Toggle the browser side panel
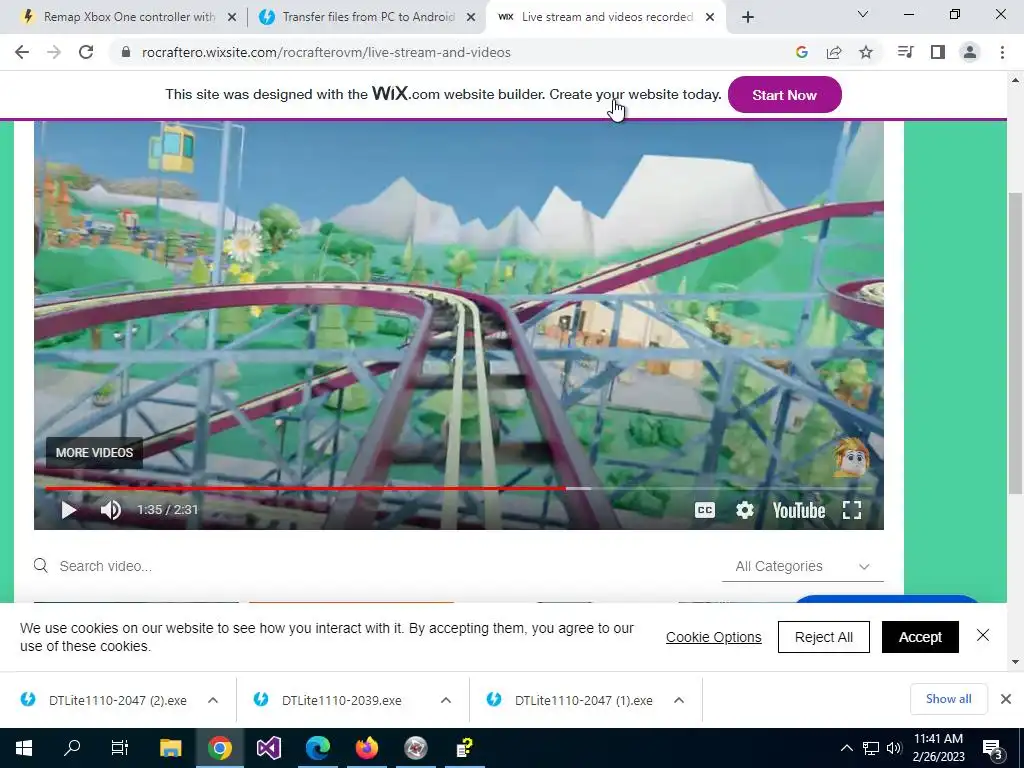 click(938, 52)
